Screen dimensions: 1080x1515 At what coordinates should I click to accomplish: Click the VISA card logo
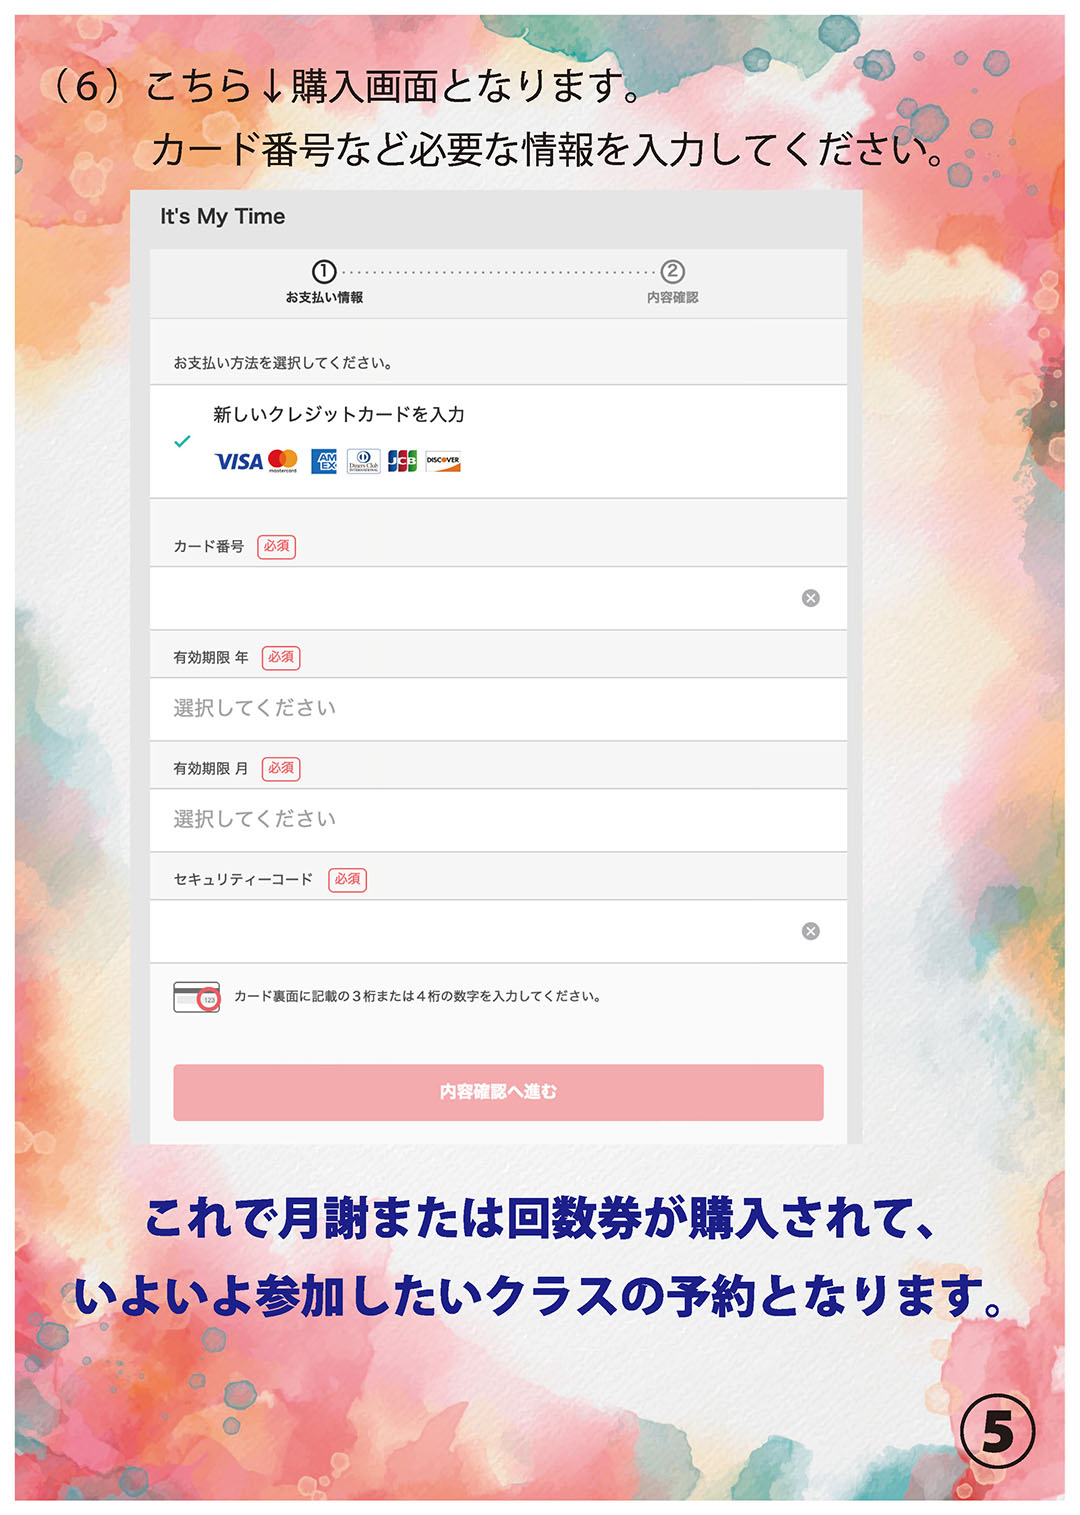[238, 462]
